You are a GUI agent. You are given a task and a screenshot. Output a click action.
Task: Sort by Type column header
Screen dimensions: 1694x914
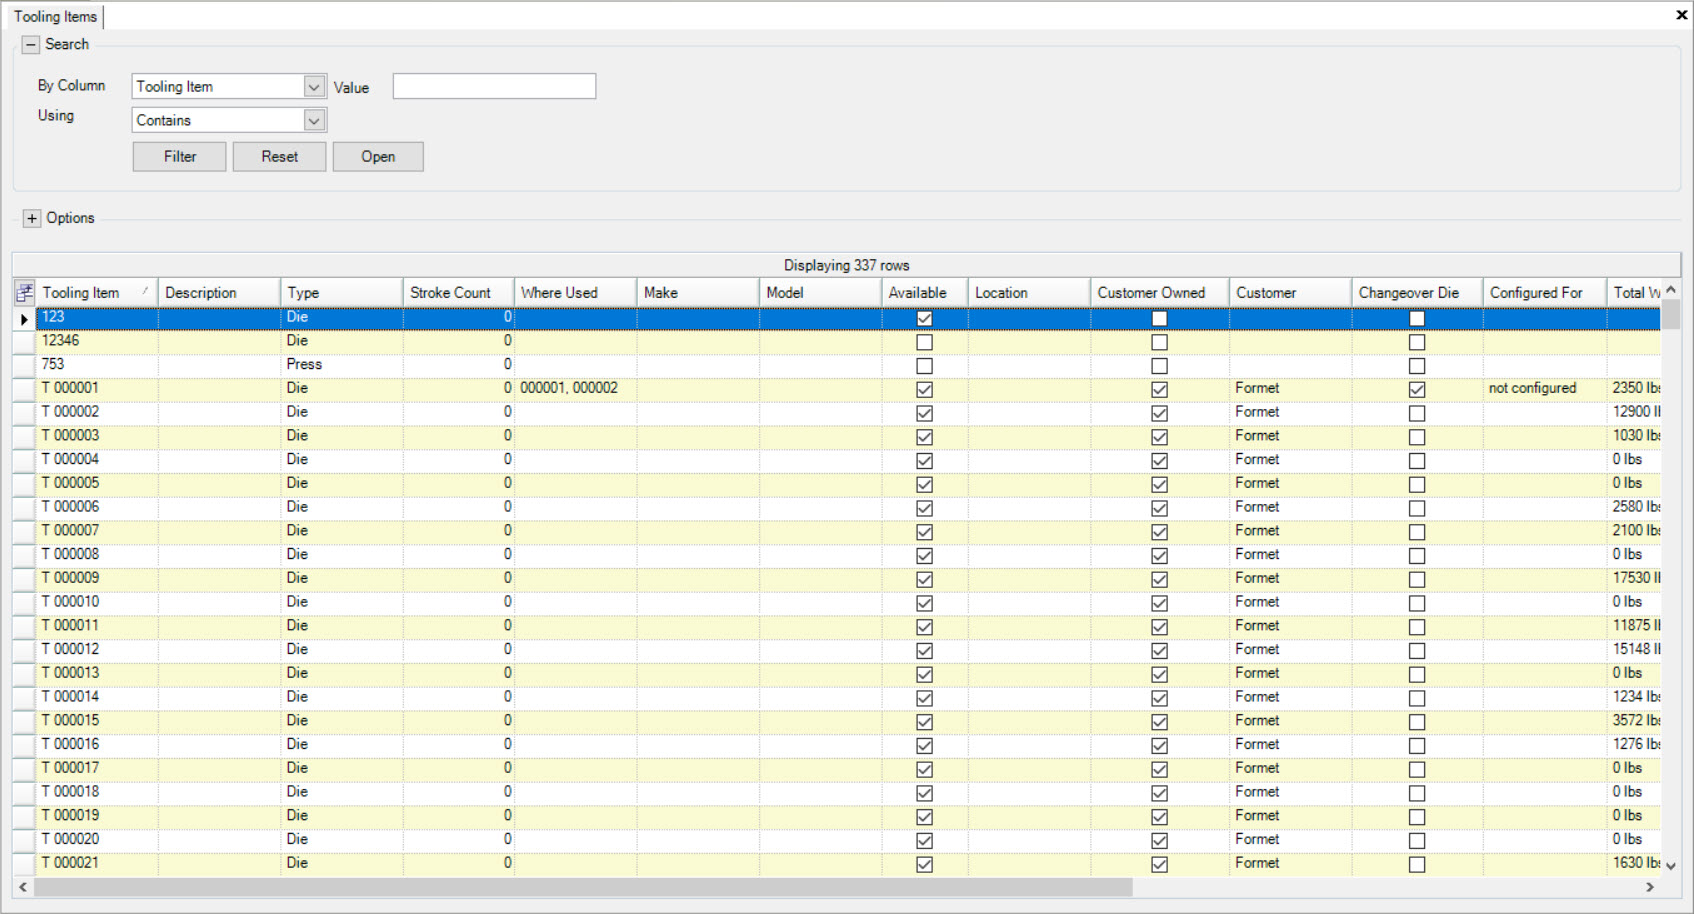341,293
